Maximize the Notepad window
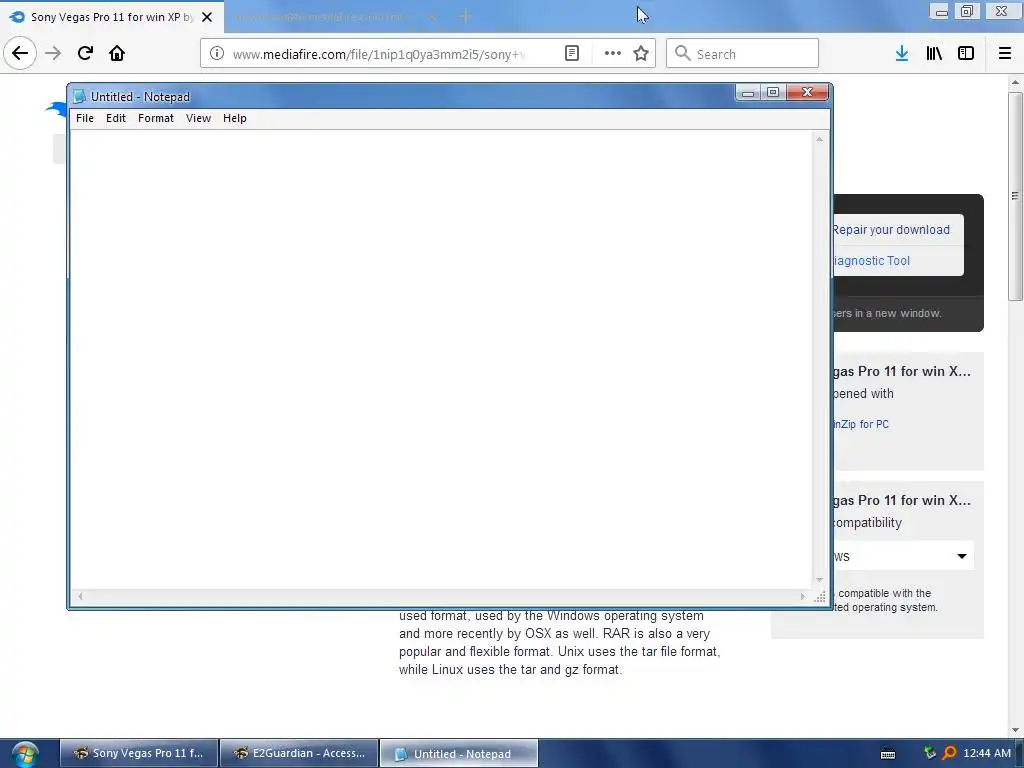The height and width of the screenshot is (768, 1024). pos(773,93)
